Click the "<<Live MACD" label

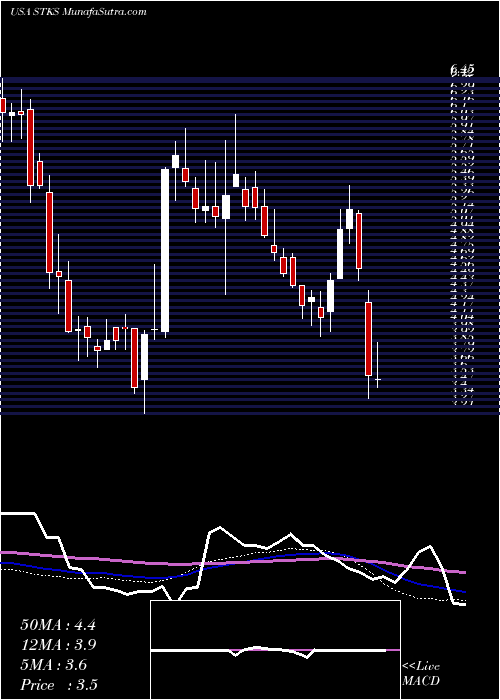pos(421,674)
